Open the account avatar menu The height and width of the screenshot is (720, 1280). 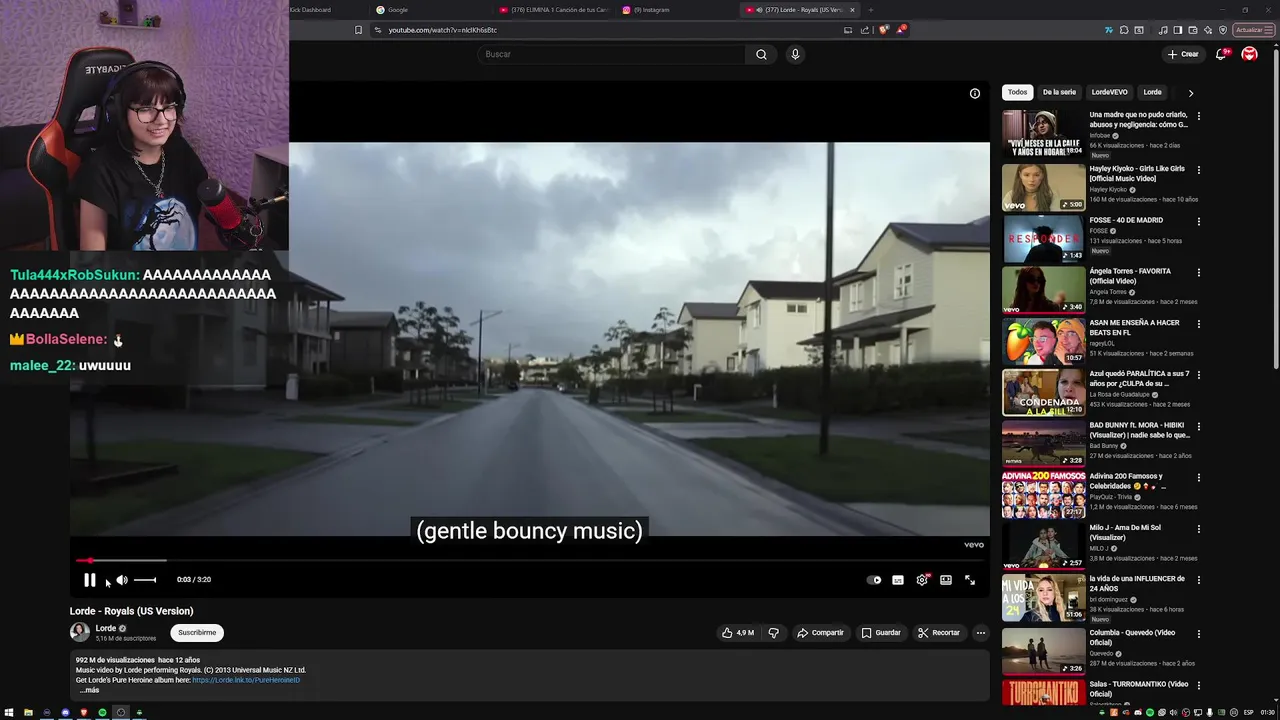pos(1249,54)
